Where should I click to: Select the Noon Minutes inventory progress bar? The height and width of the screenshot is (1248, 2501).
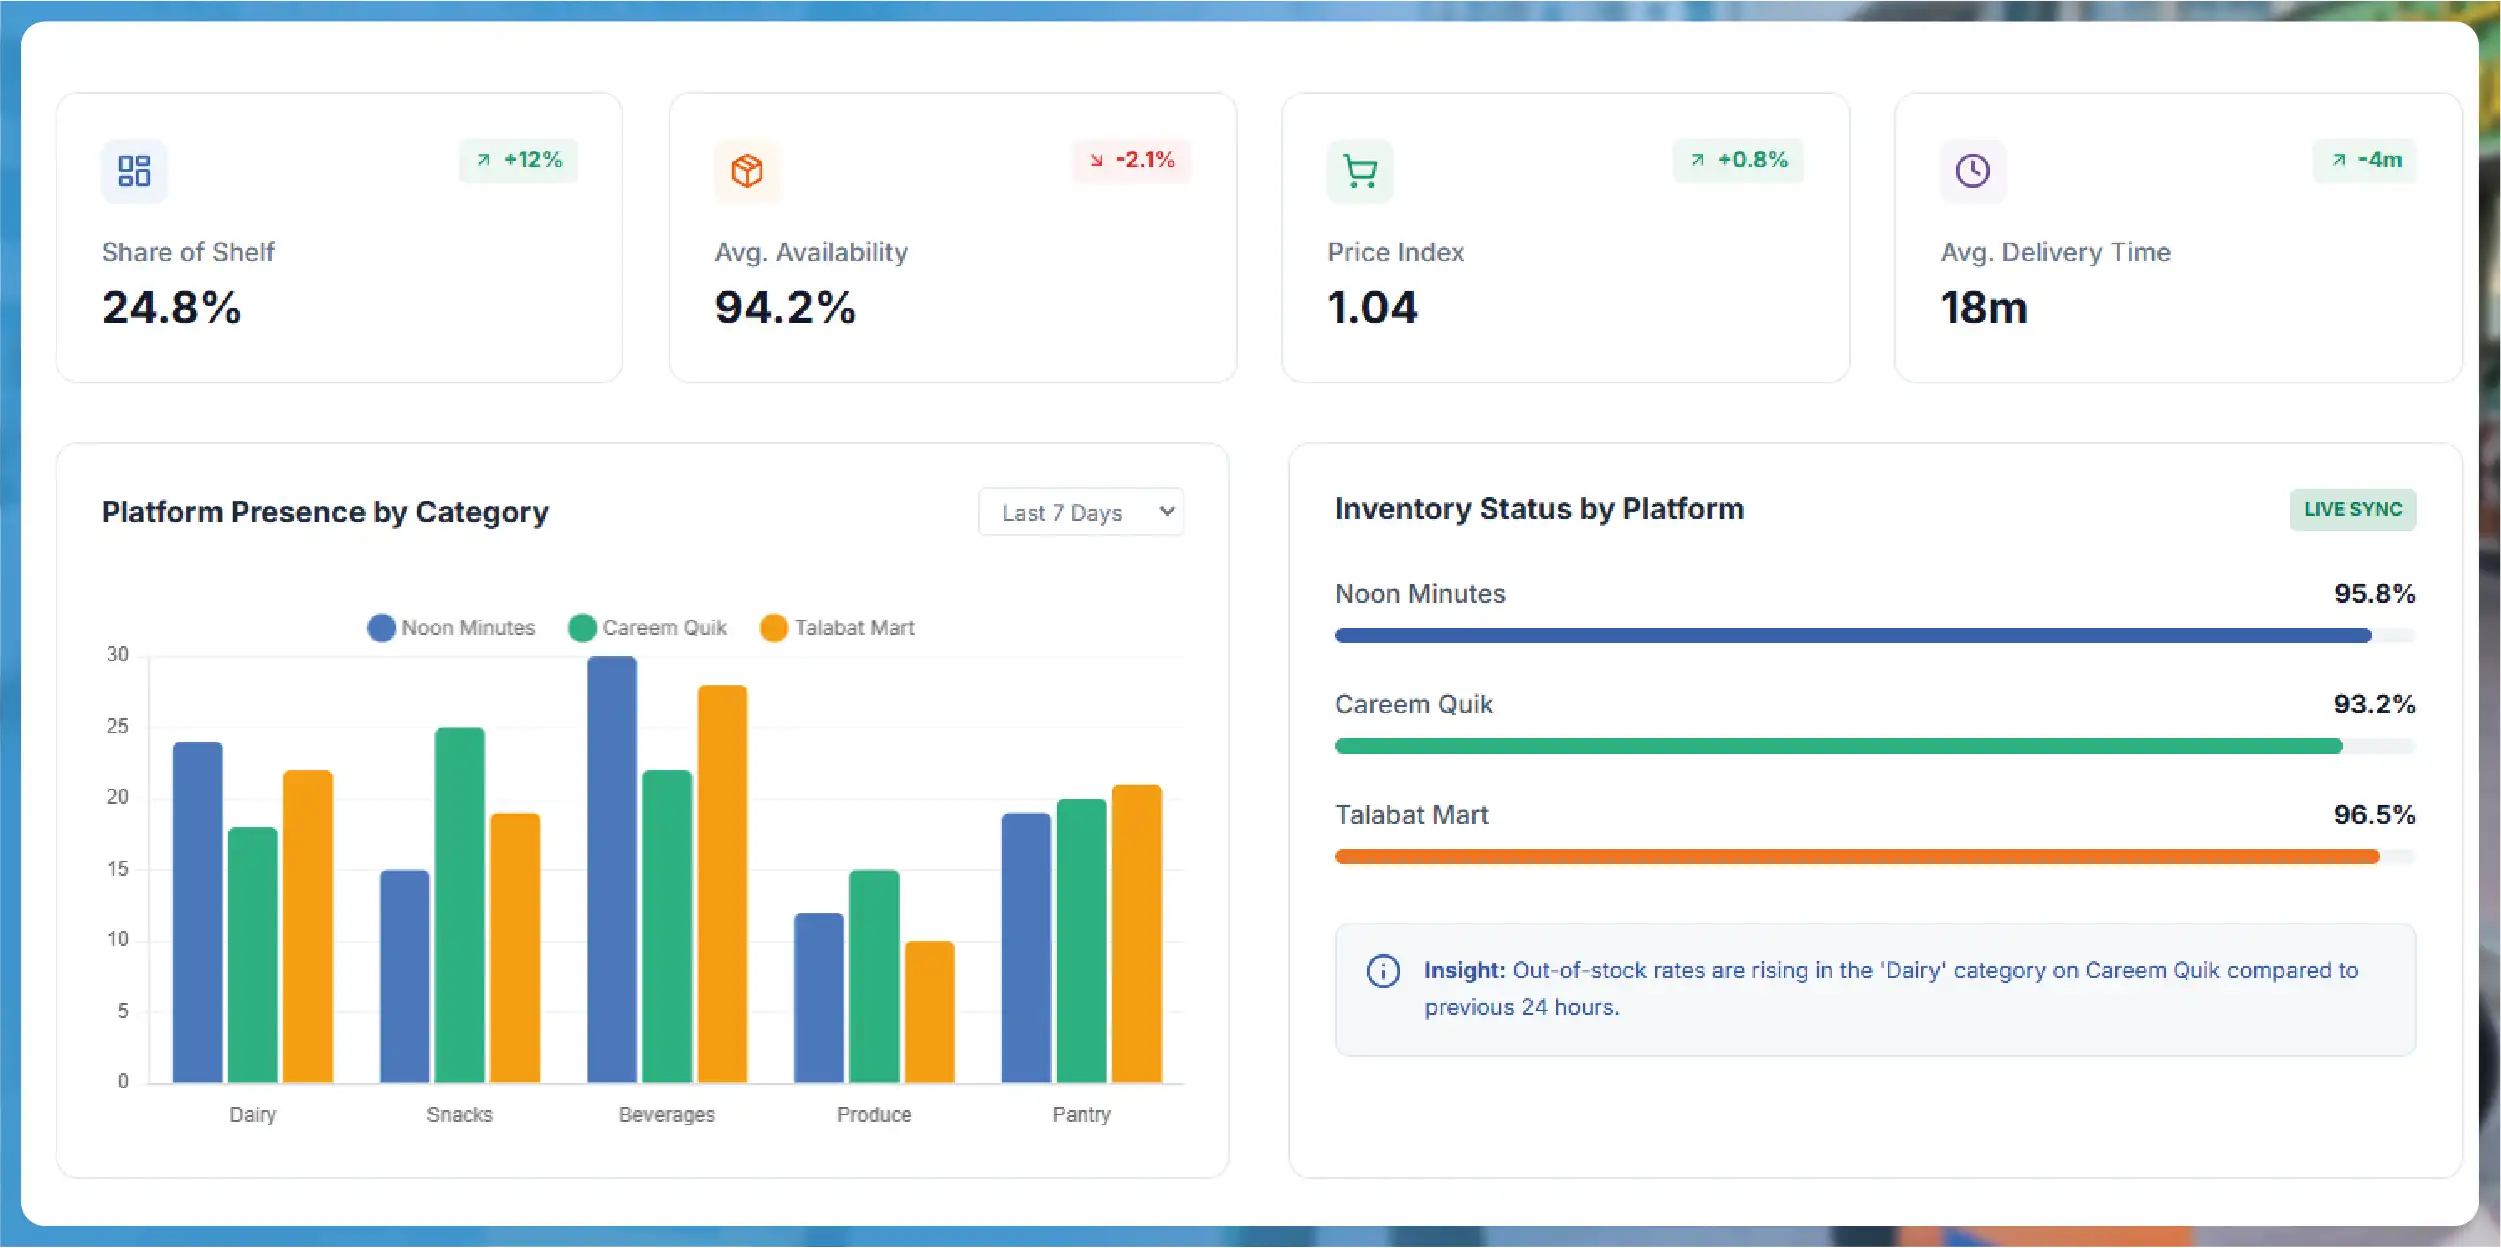click(x=1853, y=636)
